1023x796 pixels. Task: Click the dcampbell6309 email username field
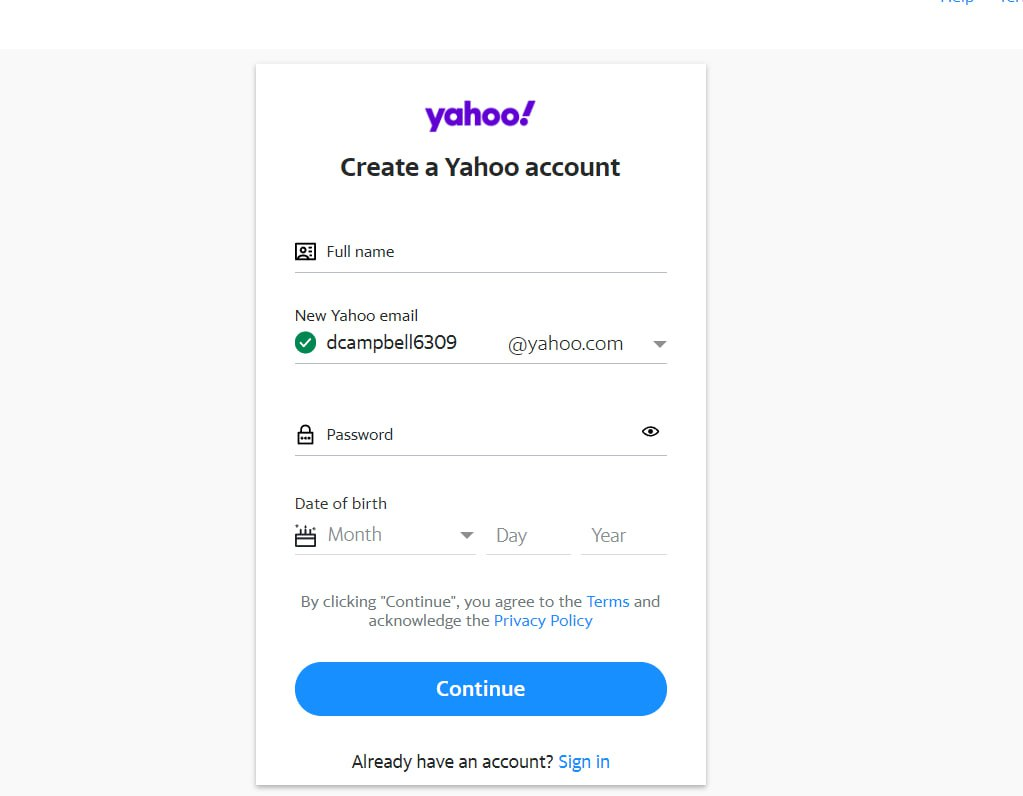click(400, 343)
